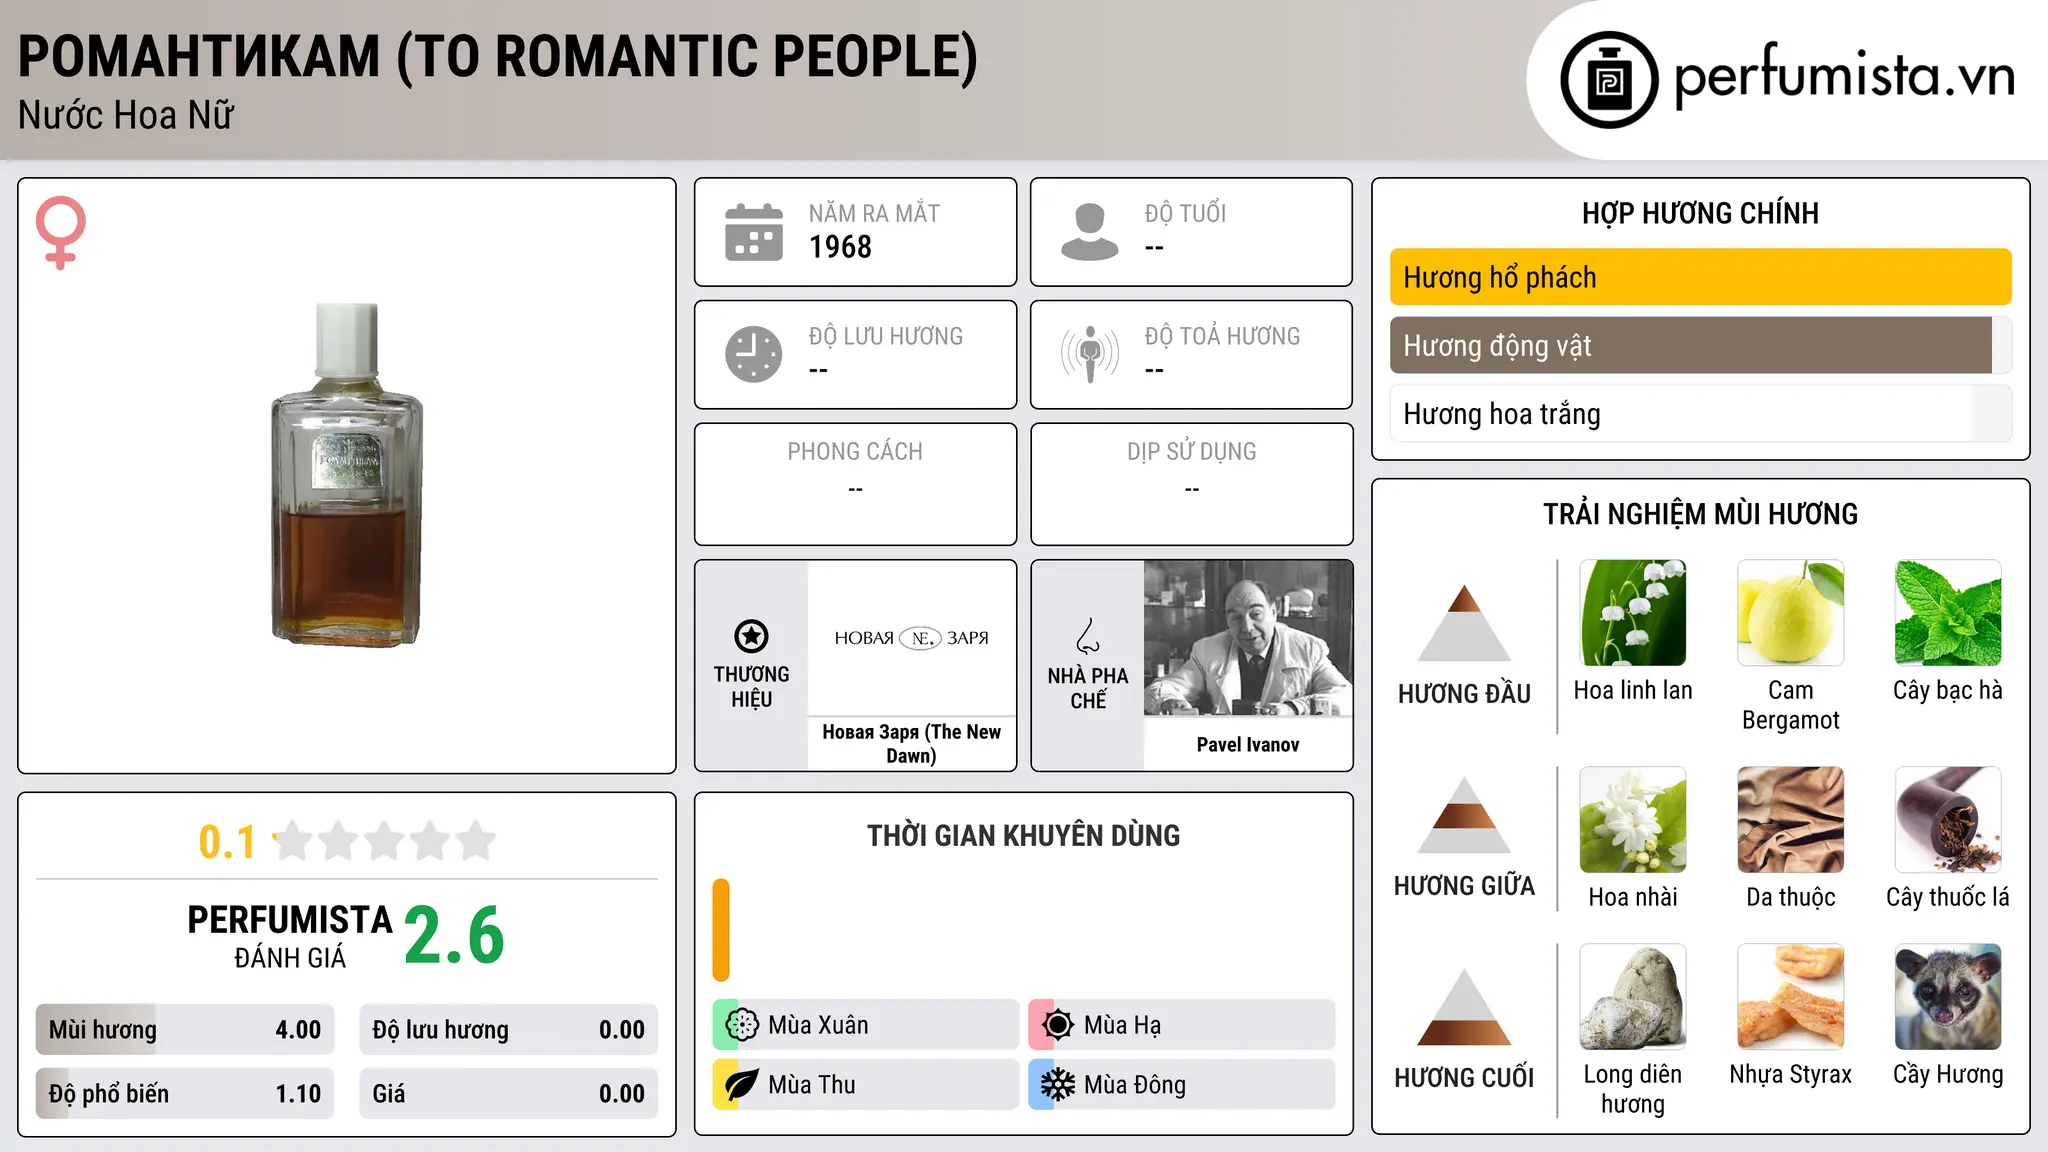The height and width of the screenshot is (1152, 2048).
Task: Click the Hợp hương chính heading
Action: click(1700, 213)
